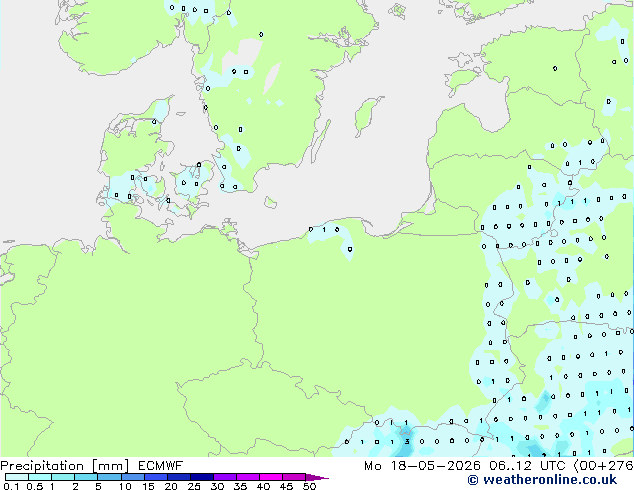Click the legend scale label '5'

coord(98,486)
